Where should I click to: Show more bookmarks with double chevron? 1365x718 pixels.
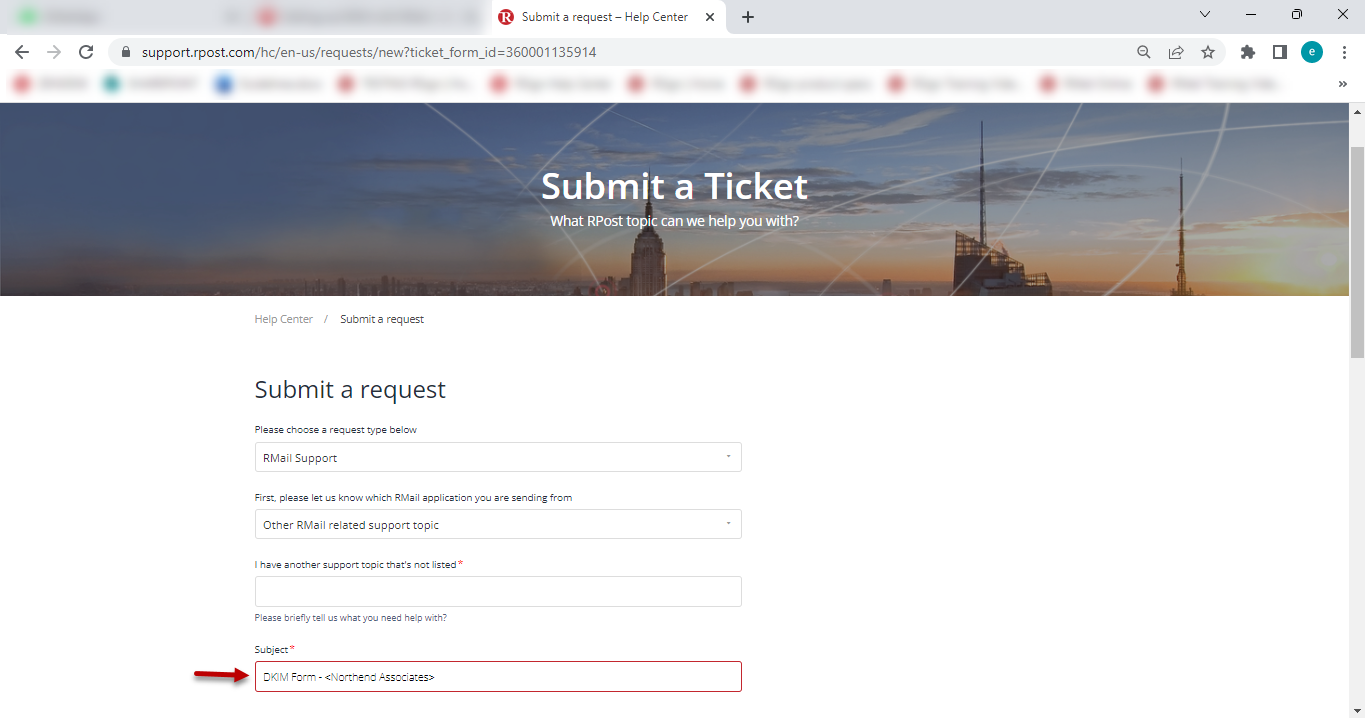point(1342,85)
